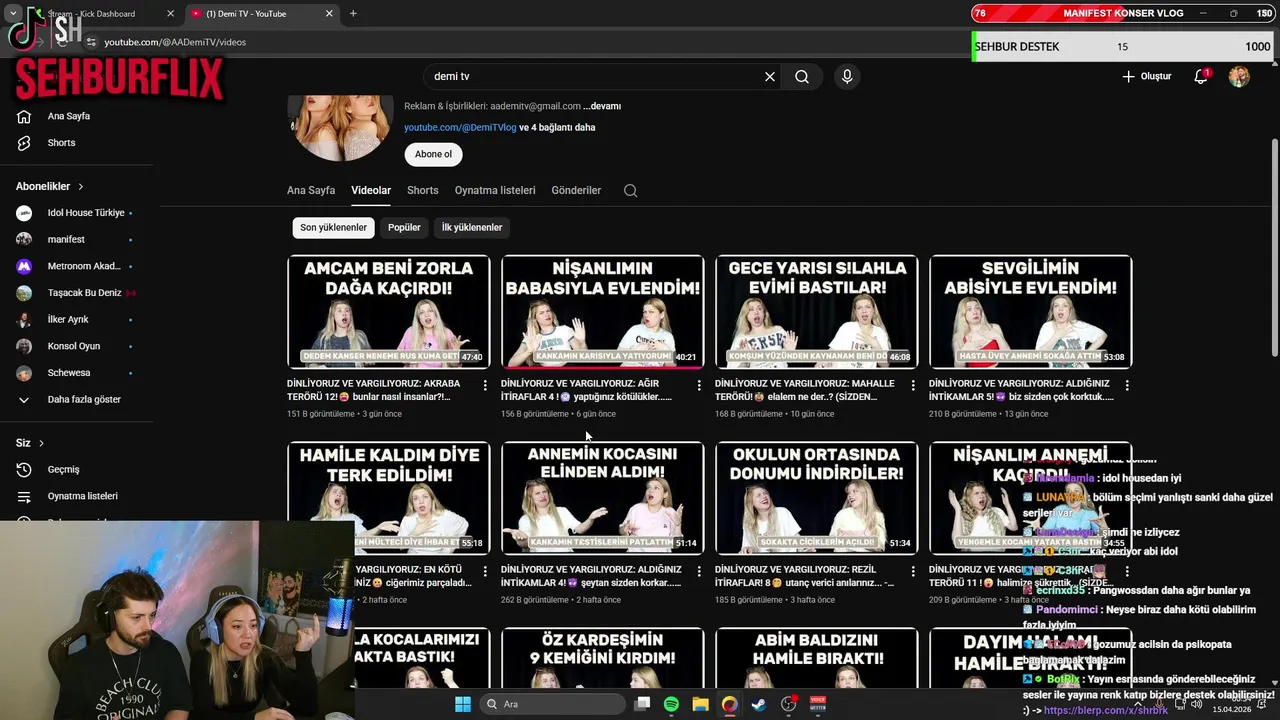Select the Videolar channel tab

[x=371, y=191]
